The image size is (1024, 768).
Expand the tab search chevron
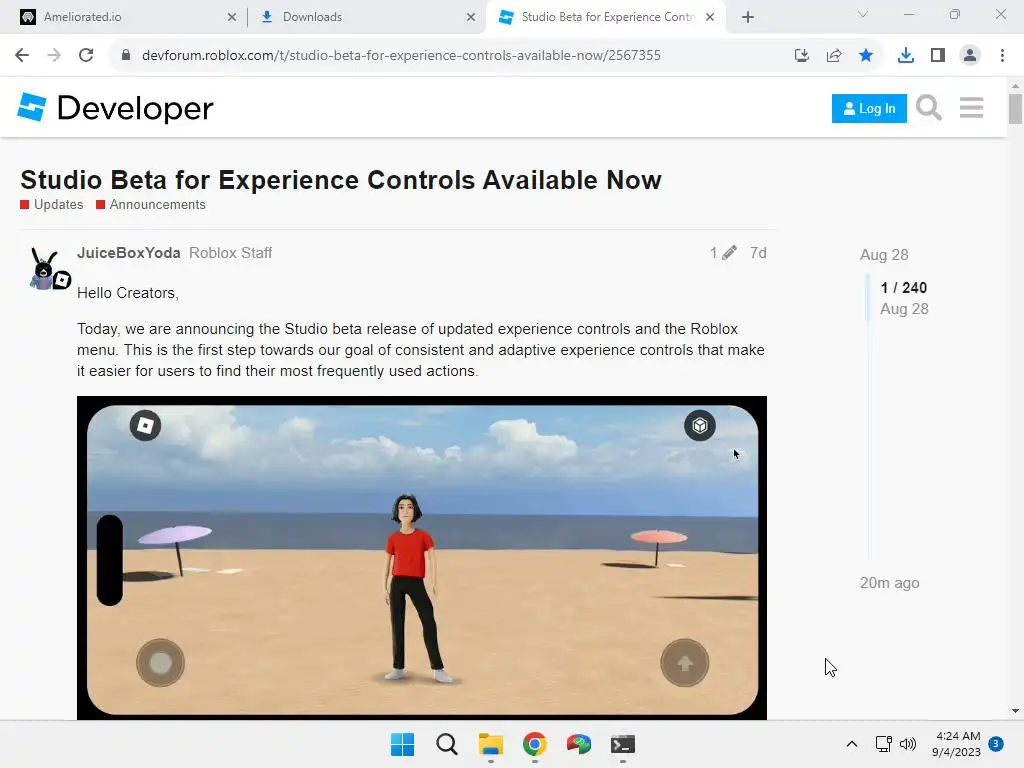pos(863,14)
